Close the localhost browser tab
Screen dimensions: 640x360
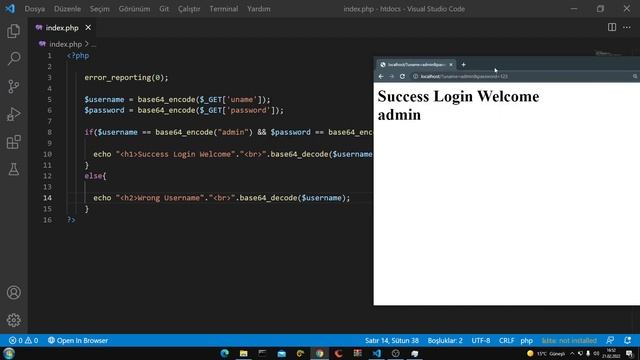pos(451,64)
